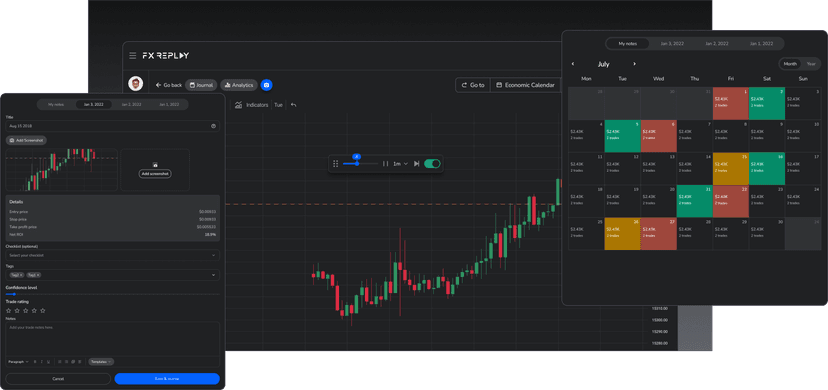The image size is (828, 390).
Task: Select Jan 1, 2022 tab in calendar panel
Action: 760,44
